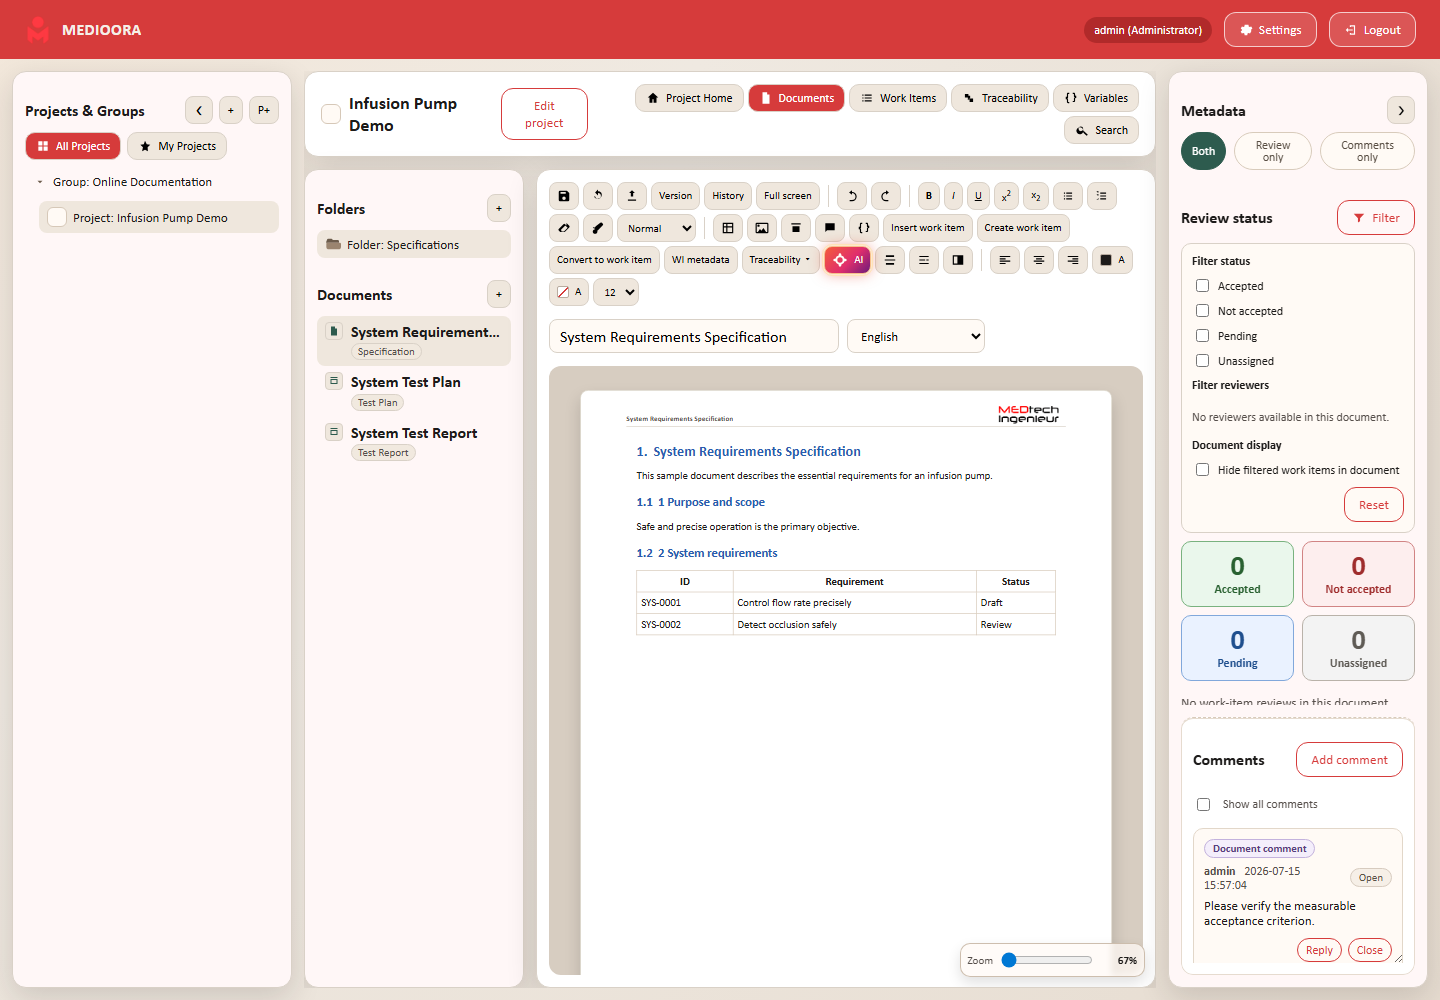Collapse the Metadata panel chevron
This screenshot has width=1440, height=1000.
click(1401, 110)
